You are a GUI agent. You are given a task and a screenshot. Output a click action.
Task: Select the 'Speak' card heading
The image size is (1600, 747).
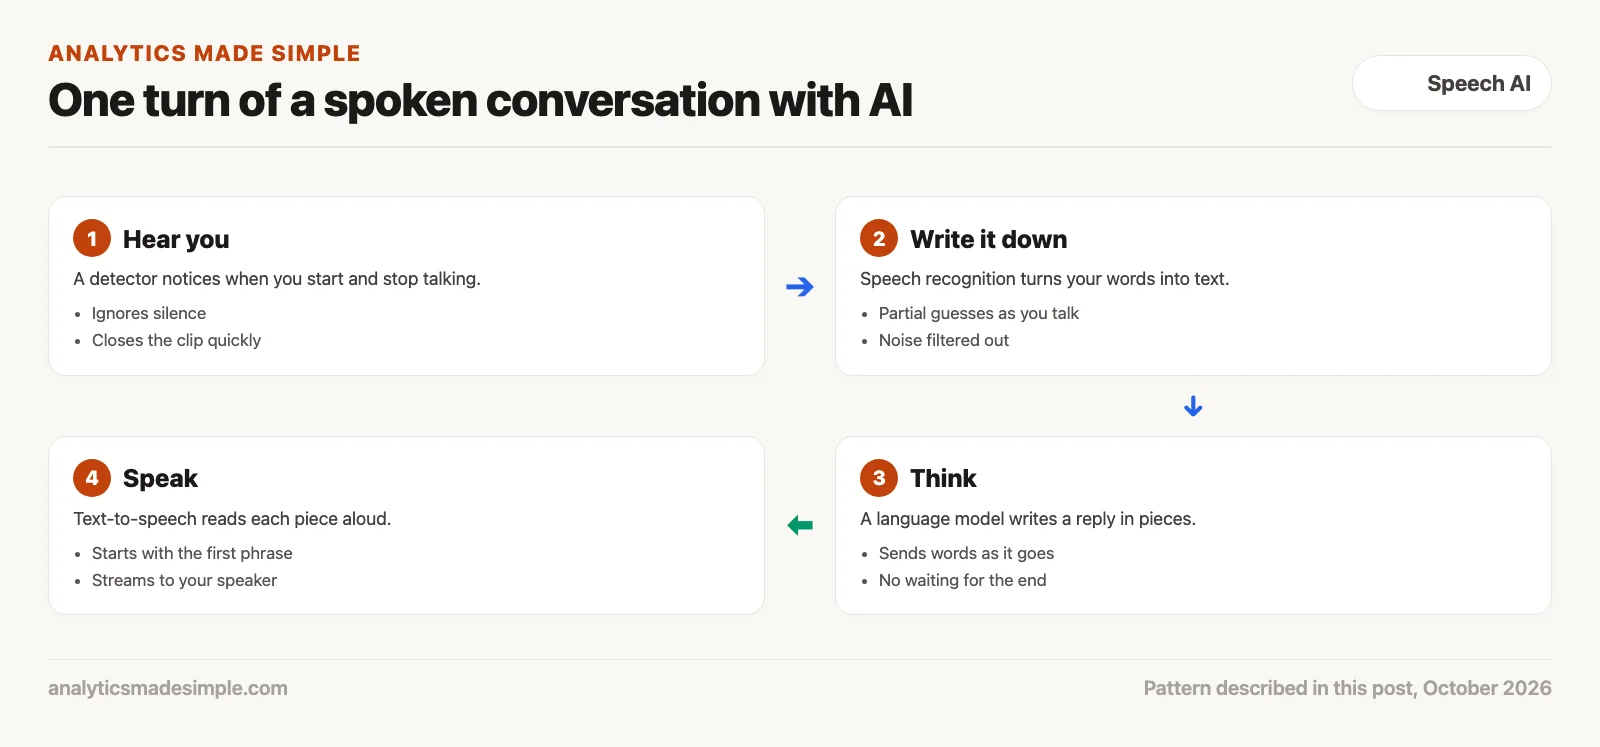click(160, 478)
